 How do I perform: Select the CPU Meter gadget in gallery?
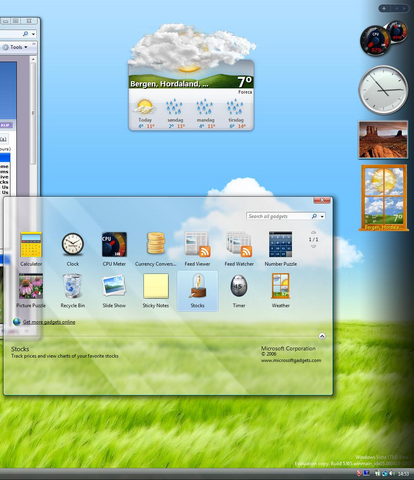(x=114, y=249)
